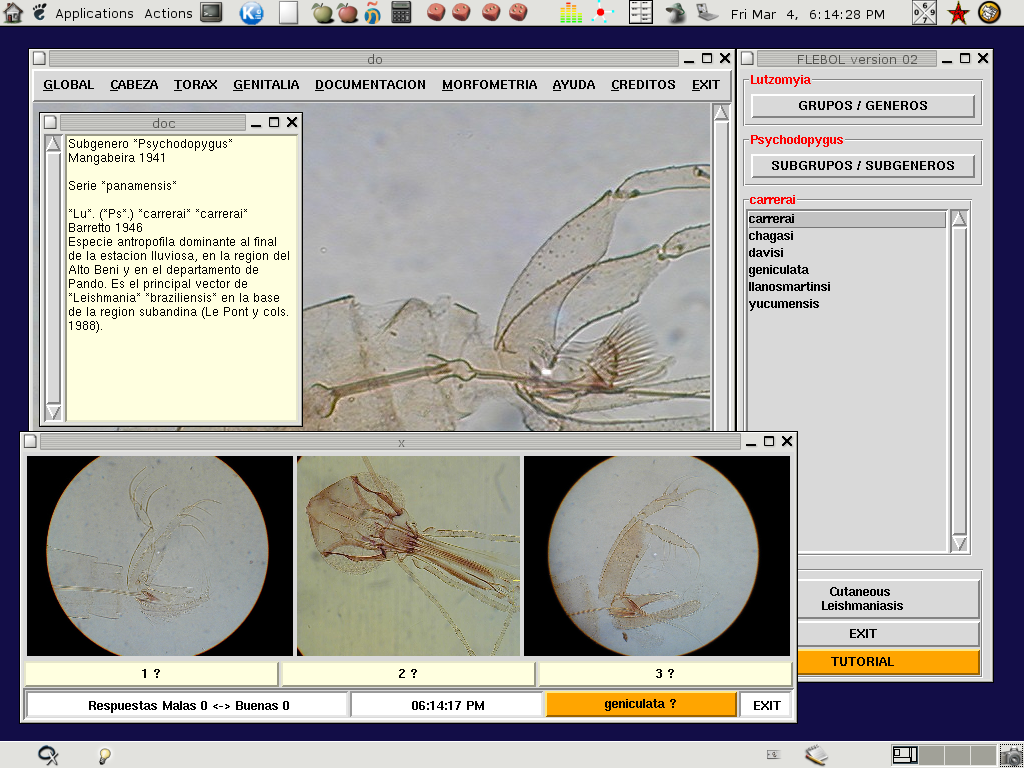Click the lightbulb icon in bottom panel

point(103,756)
